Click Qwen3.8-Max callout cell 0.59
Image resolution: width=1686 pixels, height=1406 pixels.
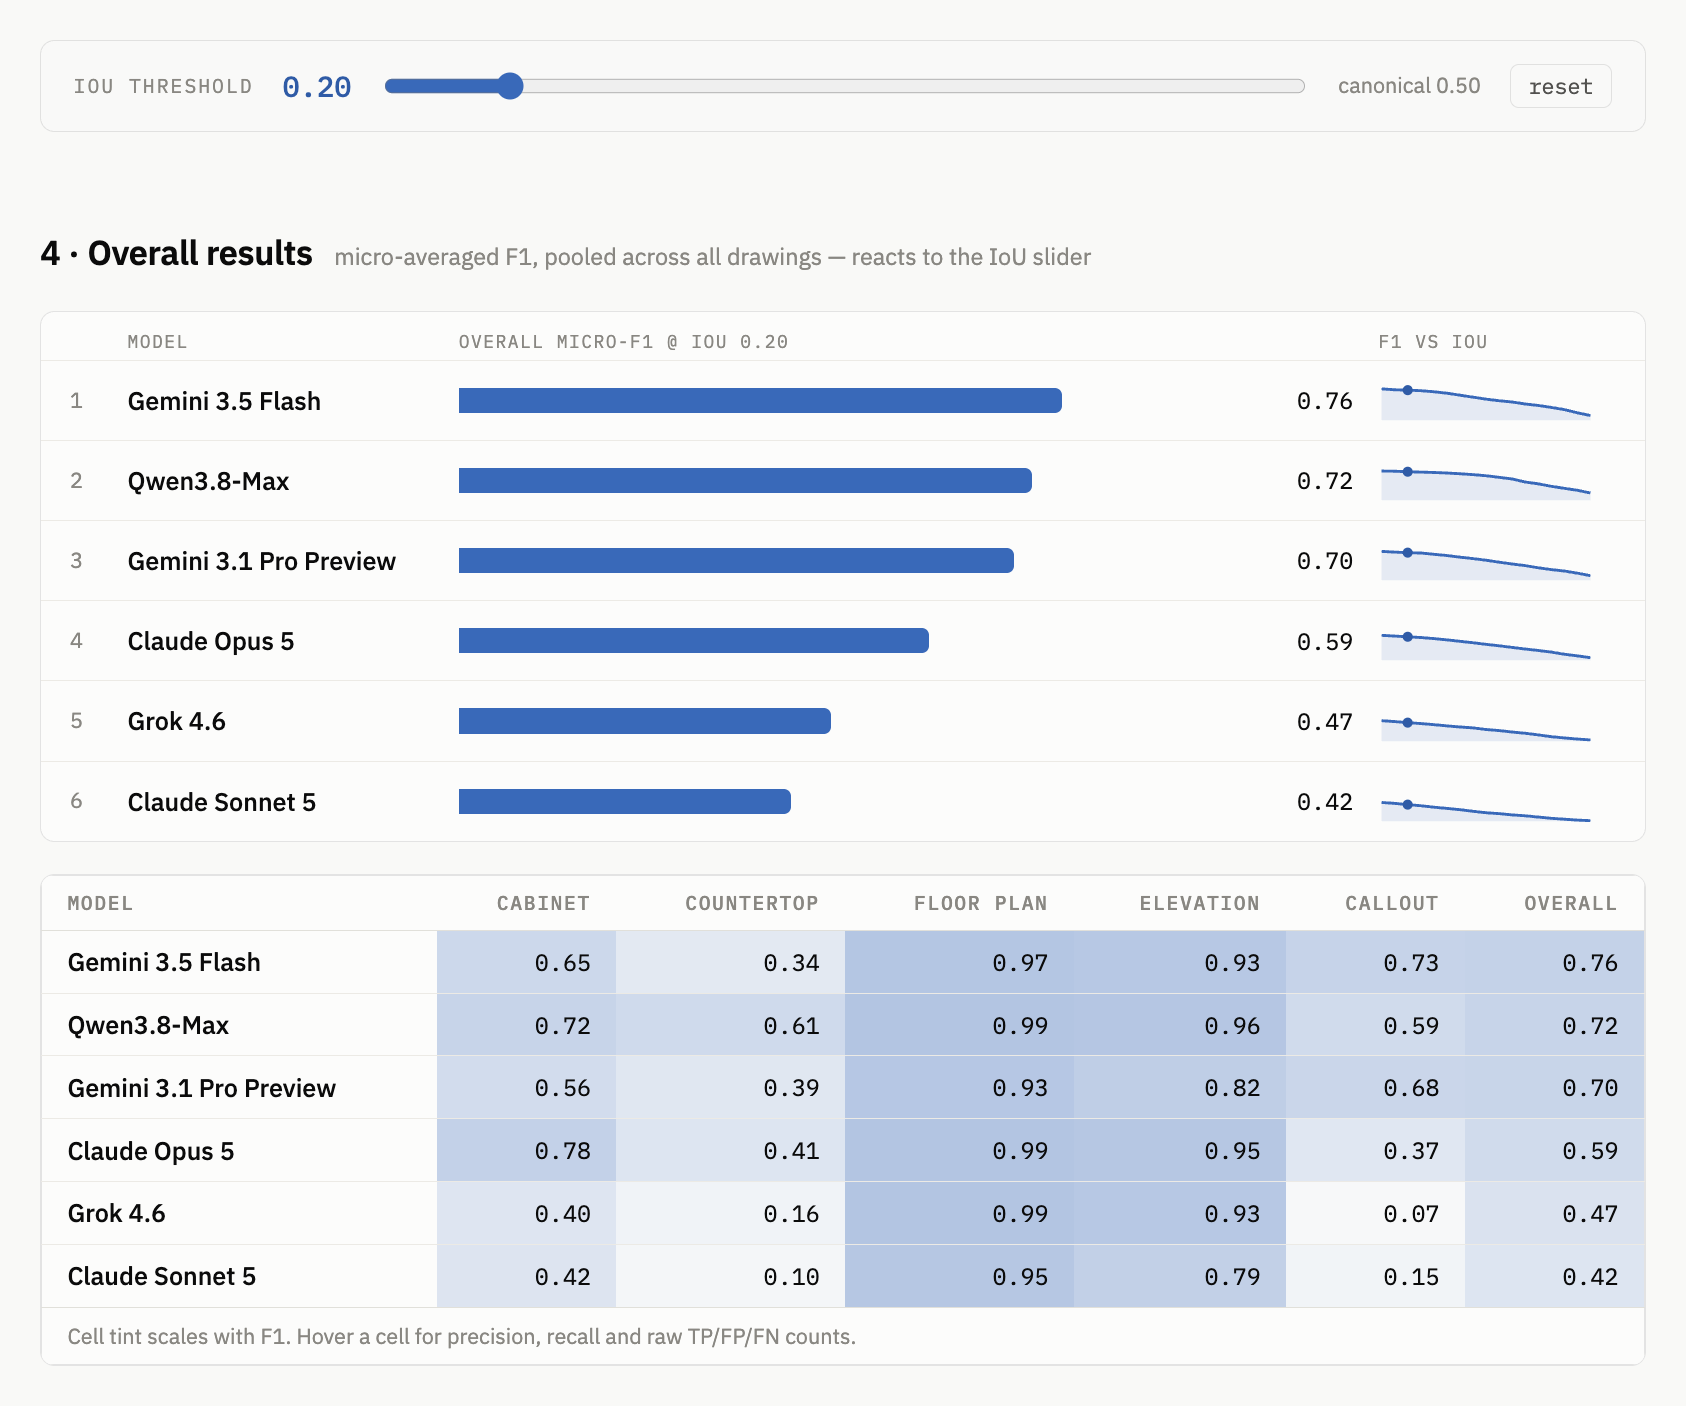click(1376, 1025)
